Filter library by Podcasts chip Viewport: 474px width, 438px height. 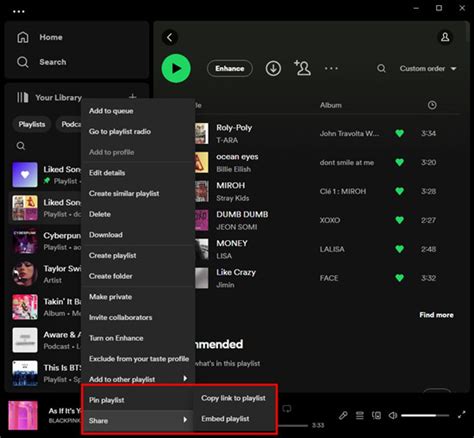pos(69,124)
